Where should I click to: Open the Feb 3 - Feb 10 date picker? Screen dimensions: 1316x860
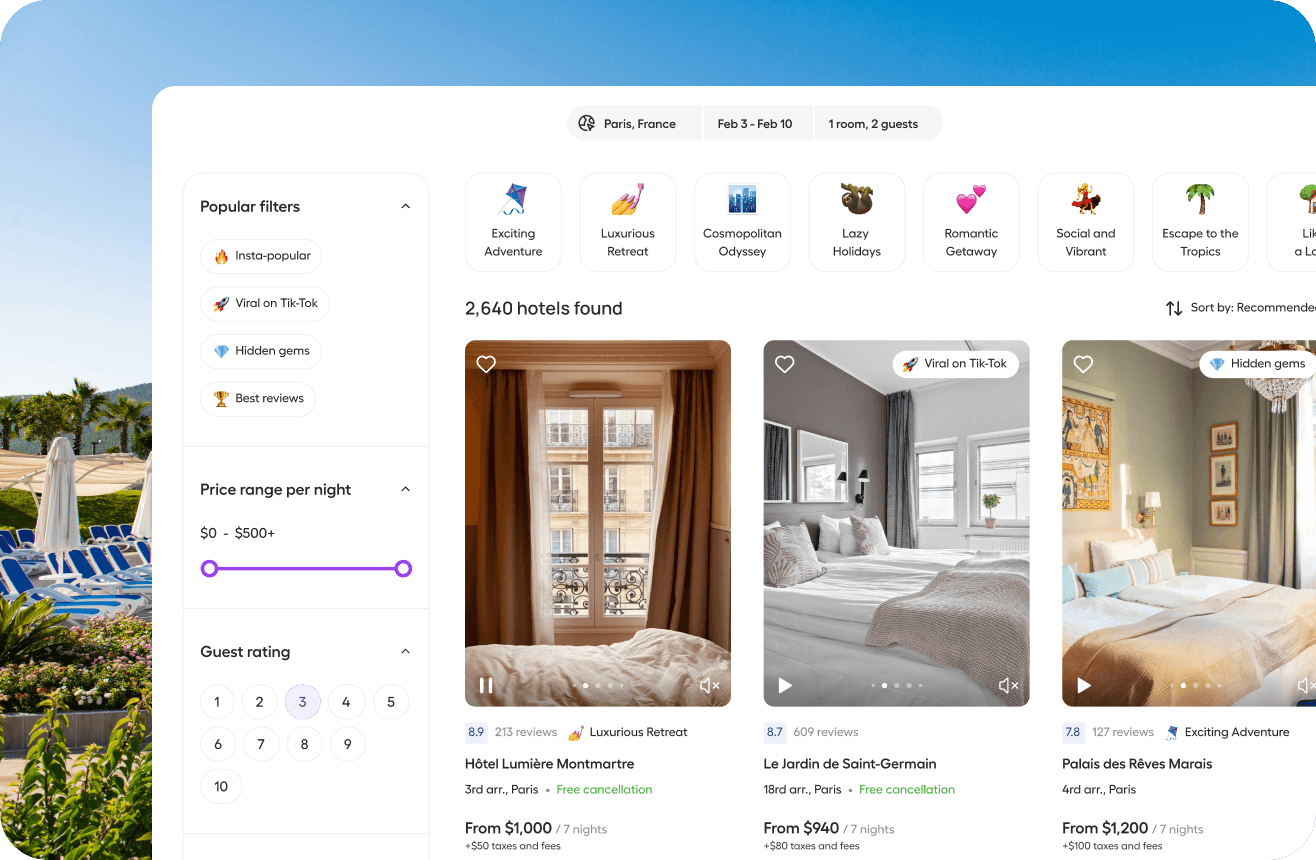(x=755, y=124)
